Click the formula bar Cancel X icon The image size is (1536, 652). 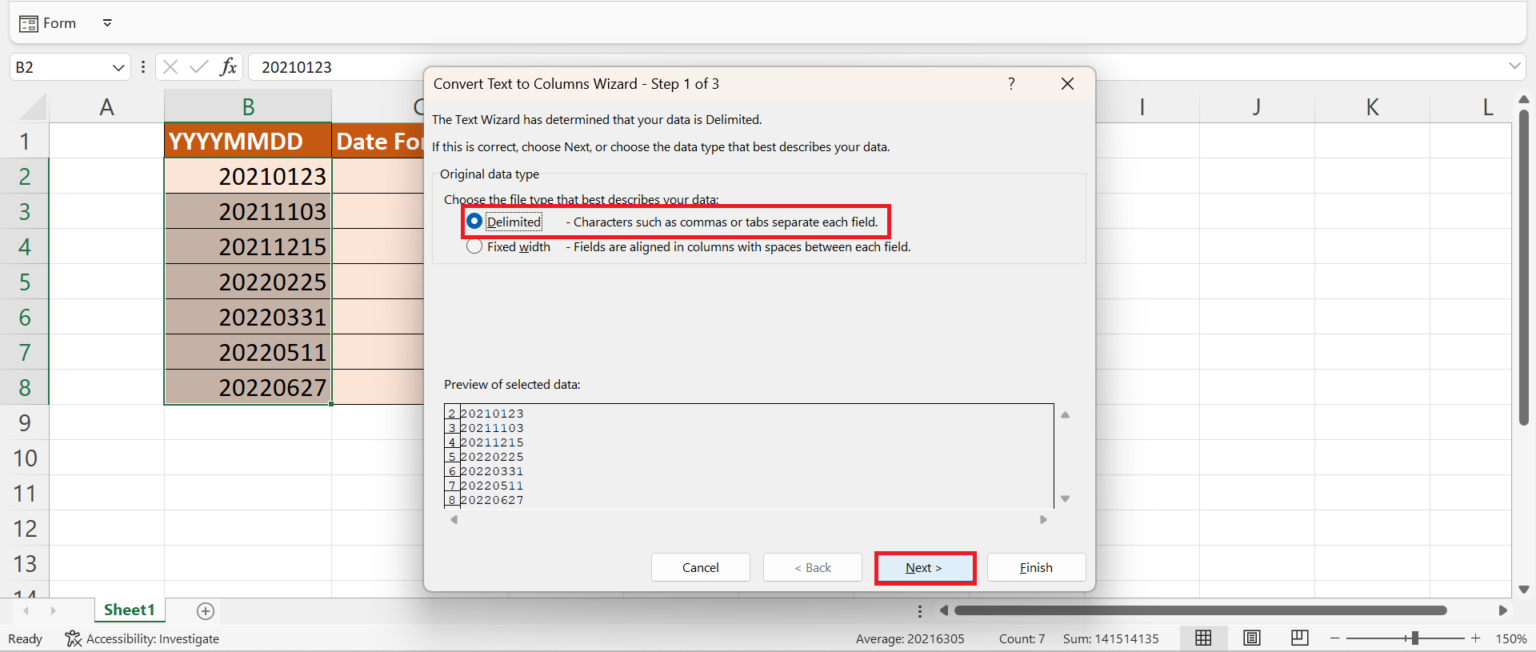pyautogui.click(x=170, y=67)
